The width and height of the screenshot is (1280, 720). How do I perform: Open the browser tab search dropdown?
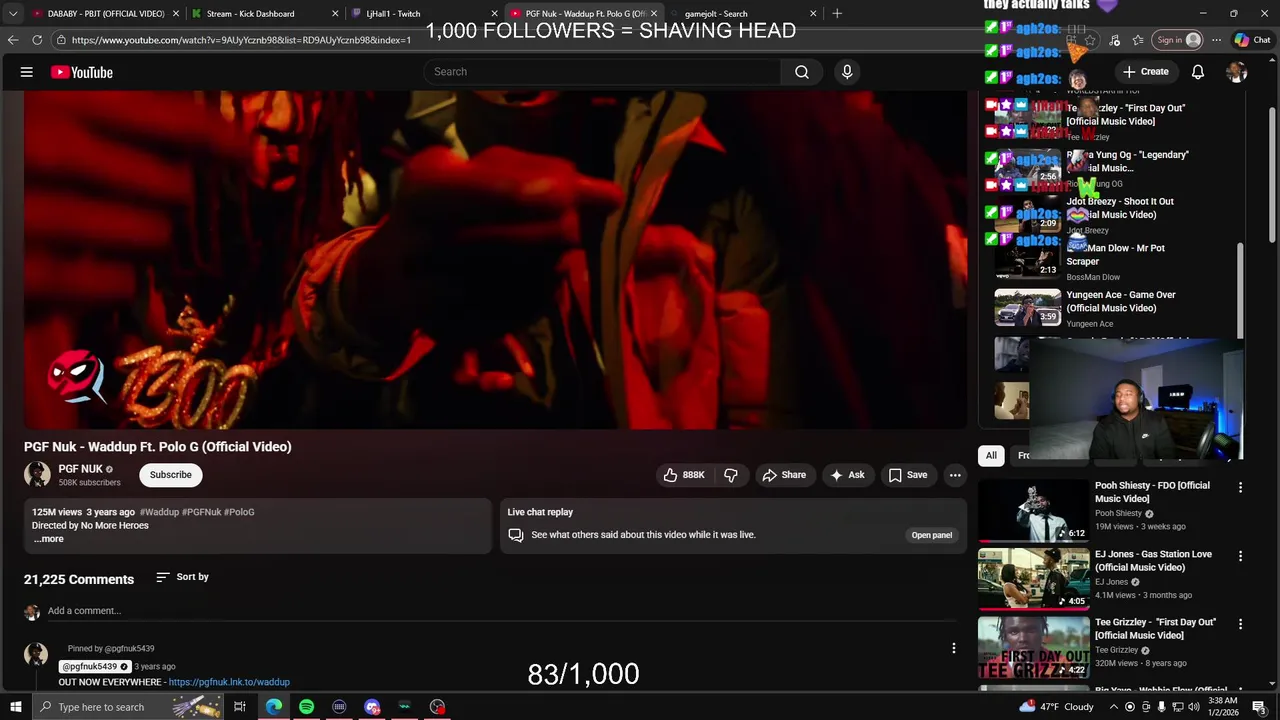click(13, 14)
